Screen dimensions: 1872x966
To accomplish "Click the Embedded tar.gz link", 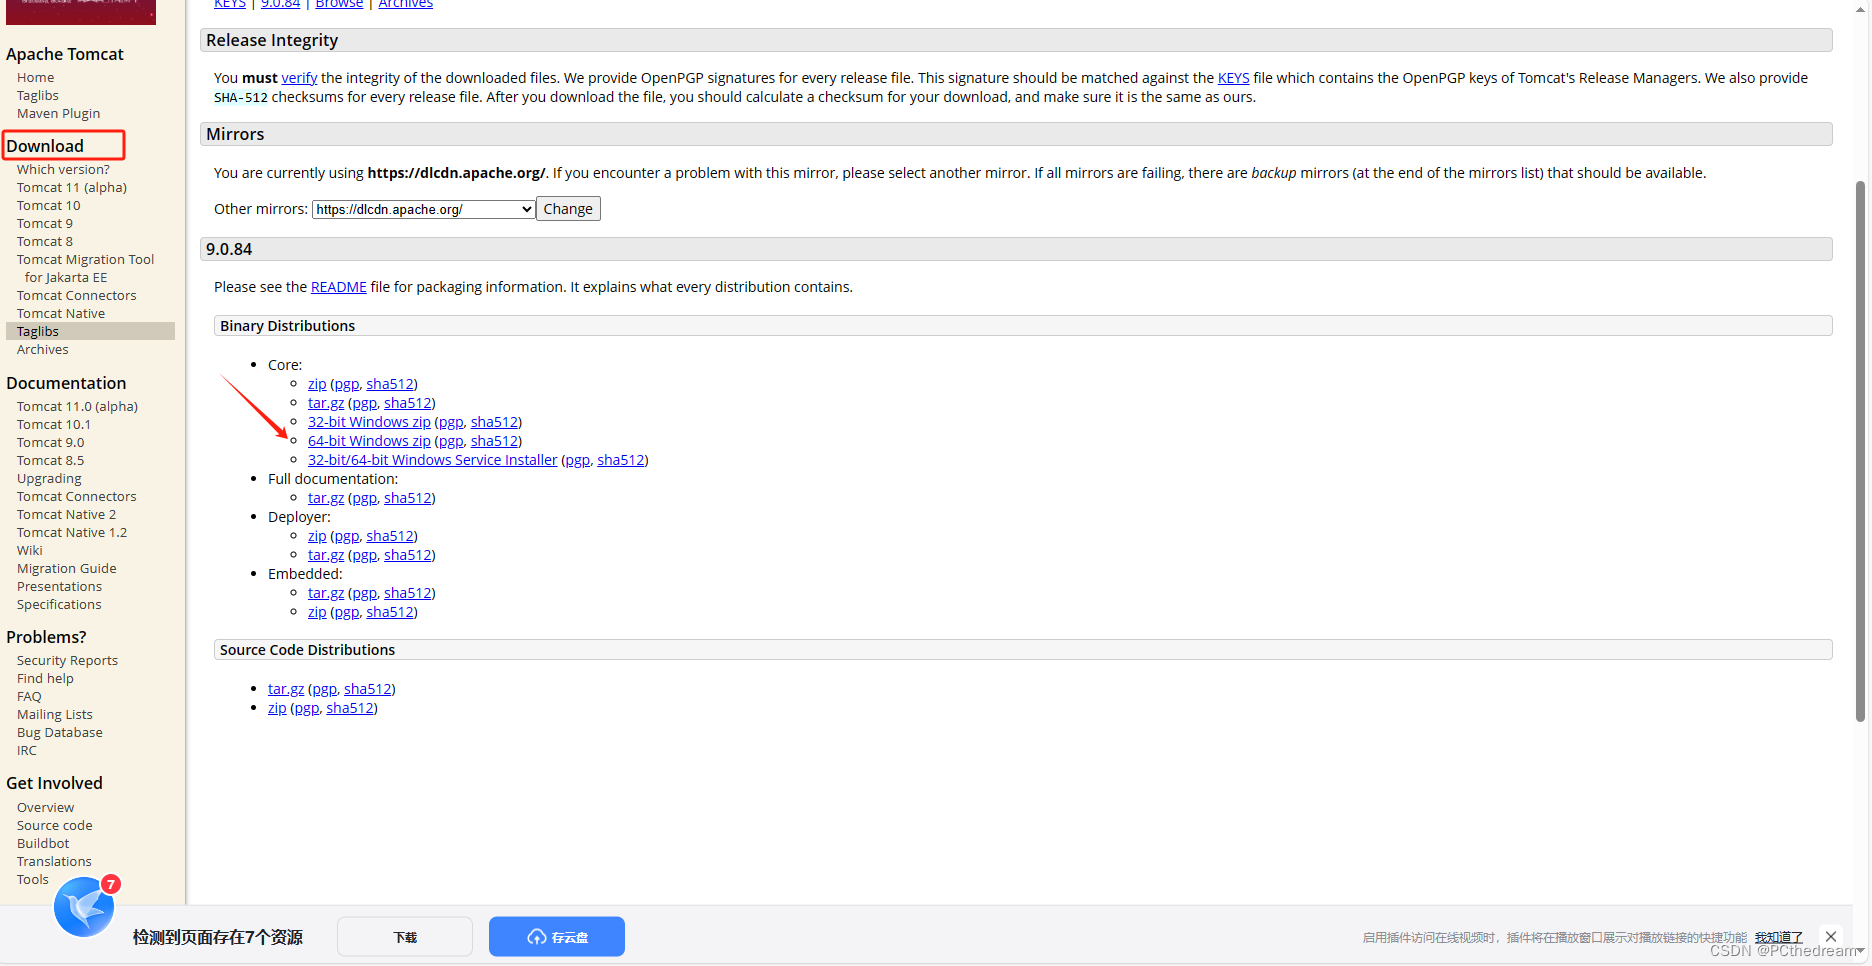I will pos(326,593).
